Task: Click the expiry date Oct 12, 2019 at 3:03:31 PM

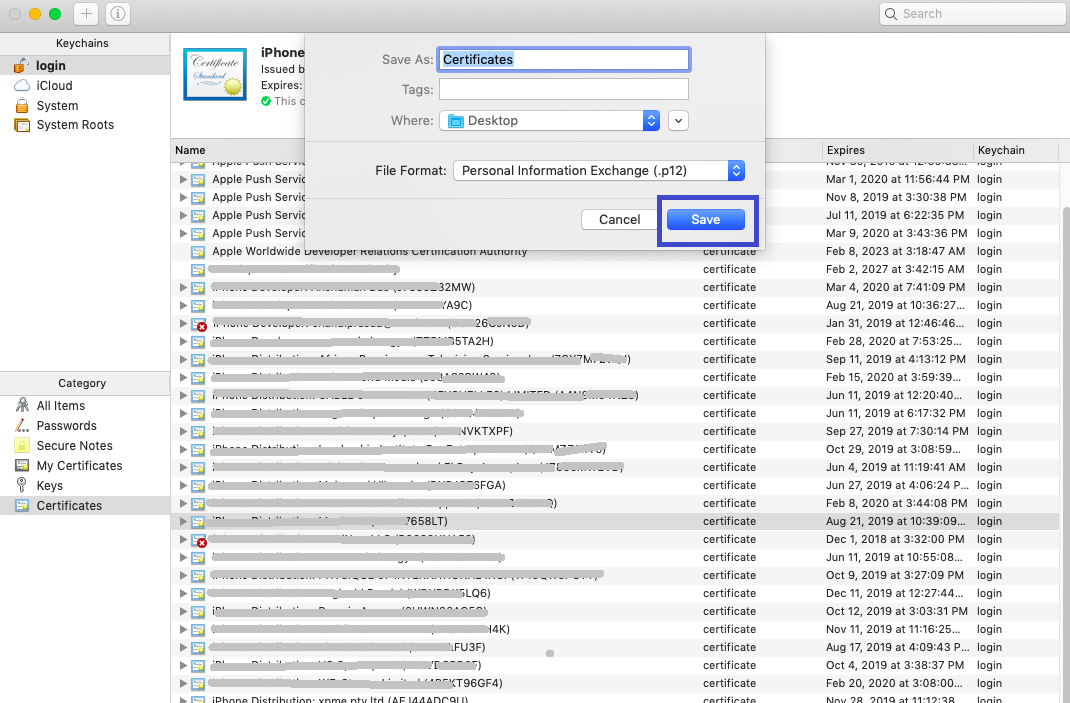Action: [897, 612]
